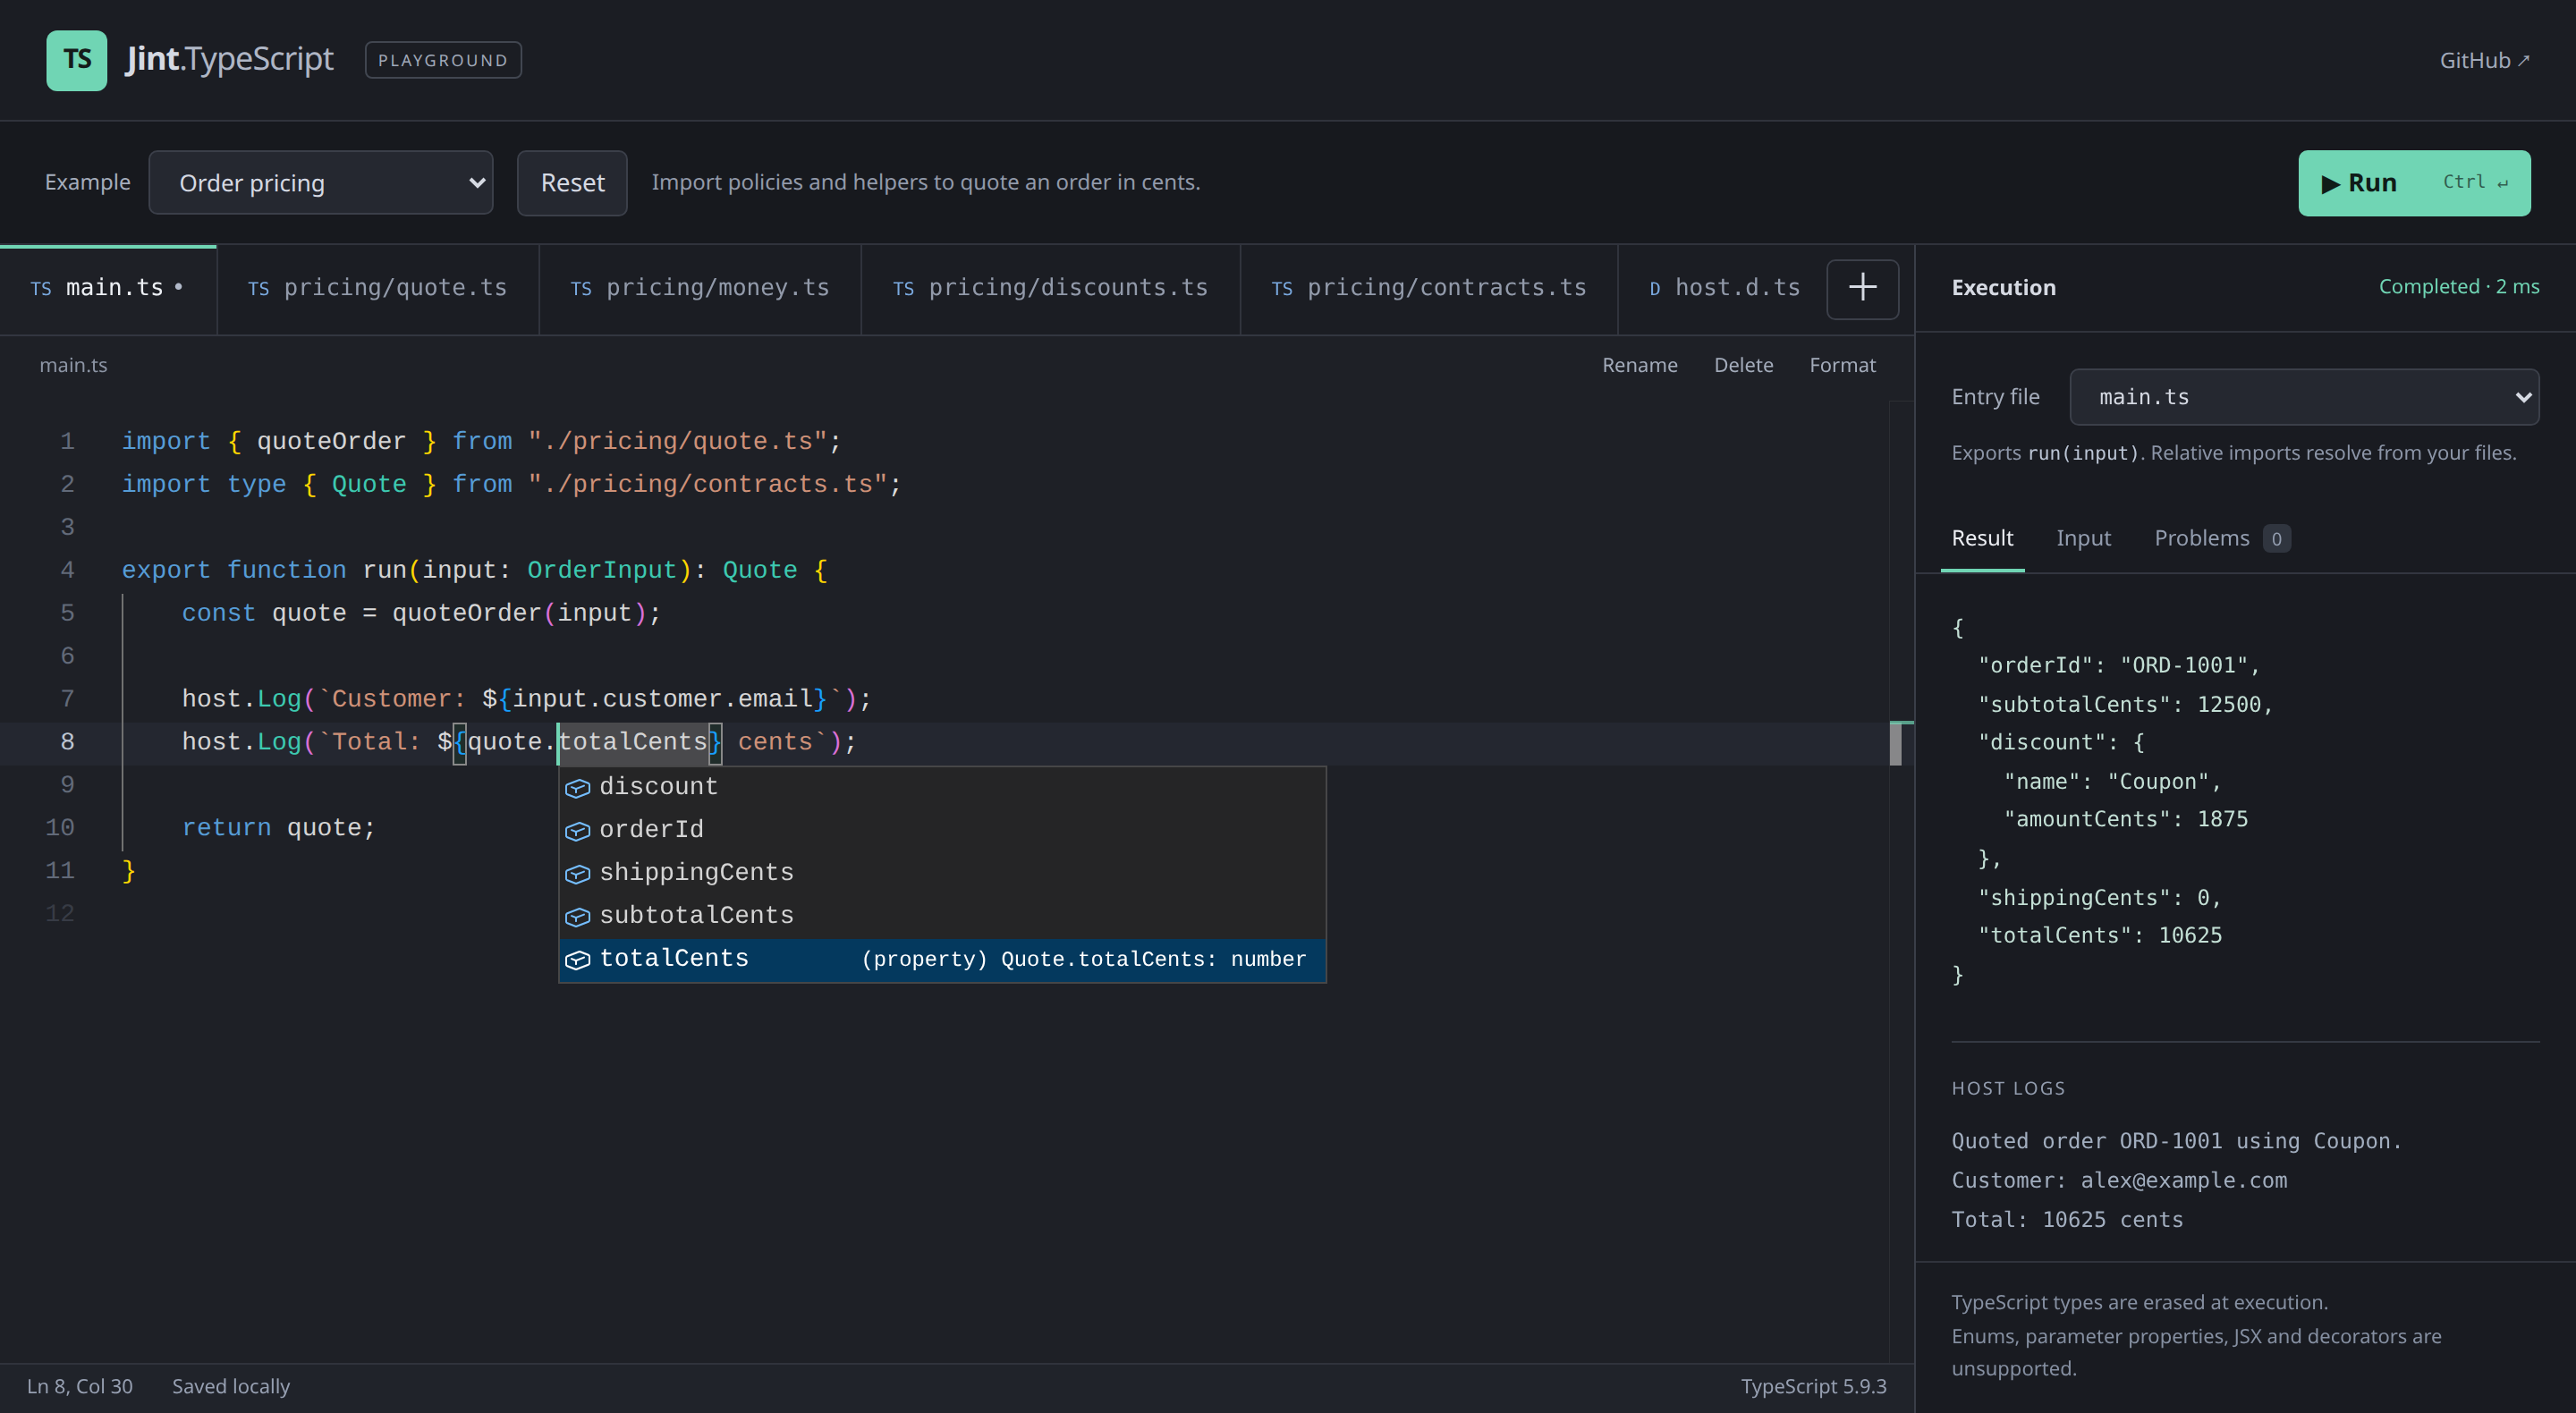This screenshot has height=1413, width=2576.
Task: Choose subtotalCents suggestion in autocomplete list
Action: pyautogui.click(x=942, y=917)
